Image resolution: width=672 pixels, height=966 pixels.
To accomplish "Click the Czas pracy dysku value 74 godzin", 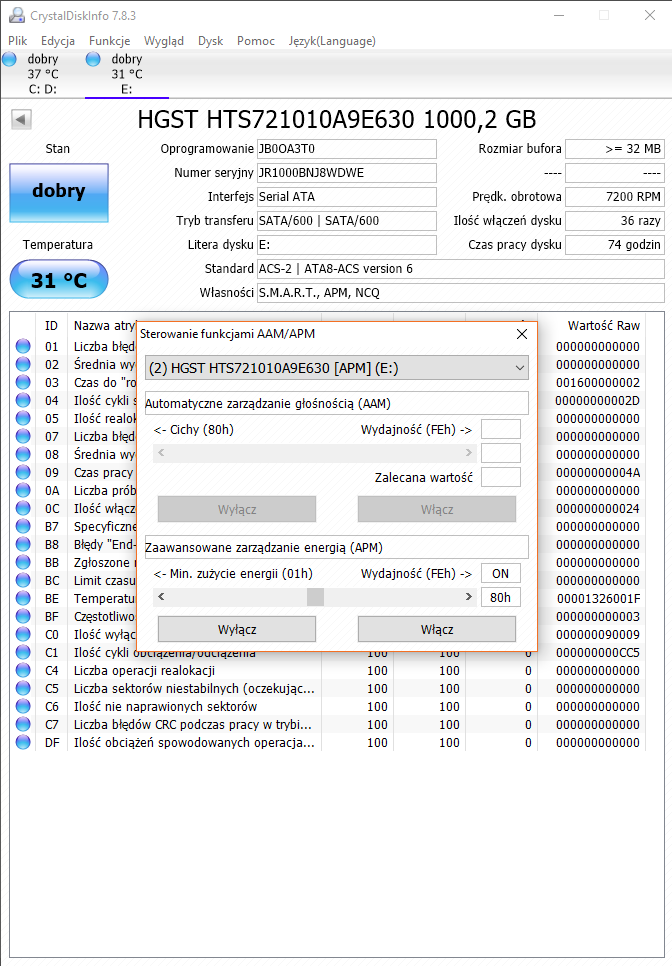I will 615,245.
